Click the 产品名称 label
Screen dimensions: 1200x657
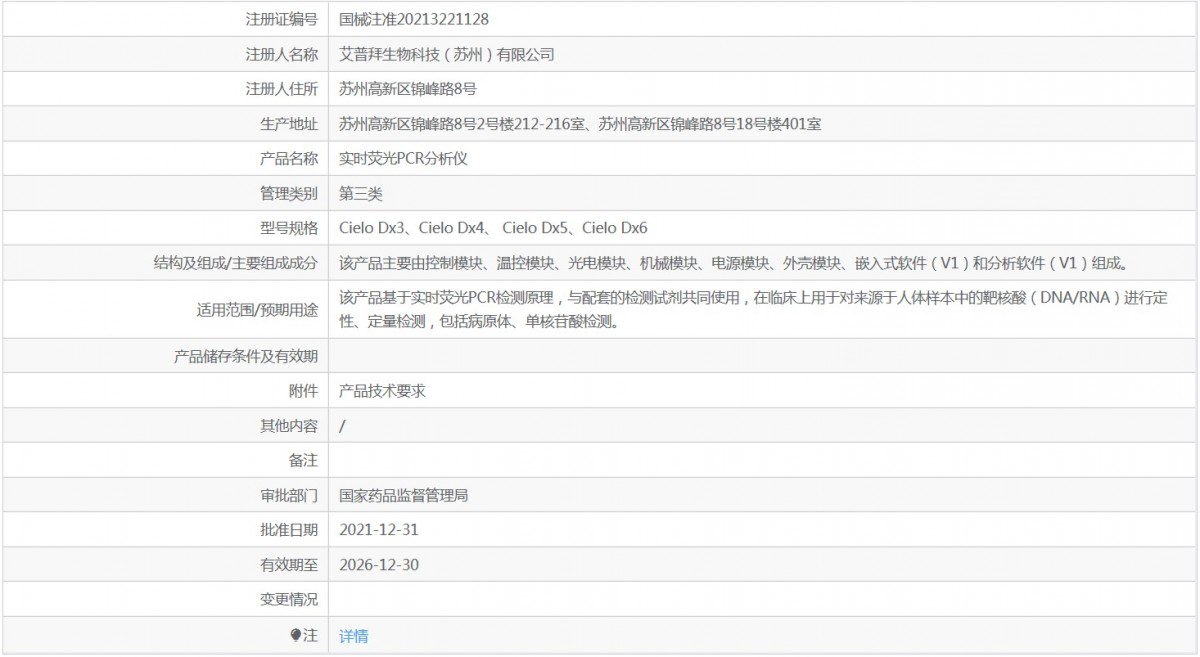tap(289, 159)
